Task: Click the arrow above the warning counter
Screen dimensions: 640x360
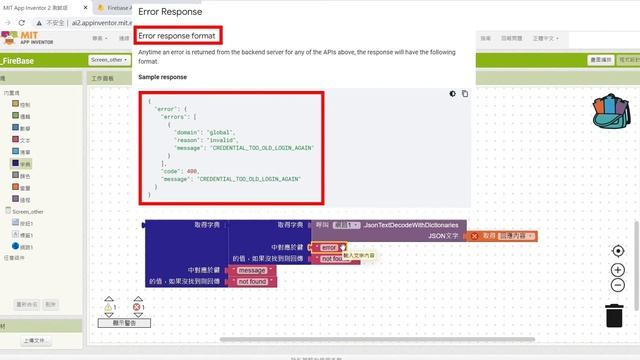Action: [109, 299]
